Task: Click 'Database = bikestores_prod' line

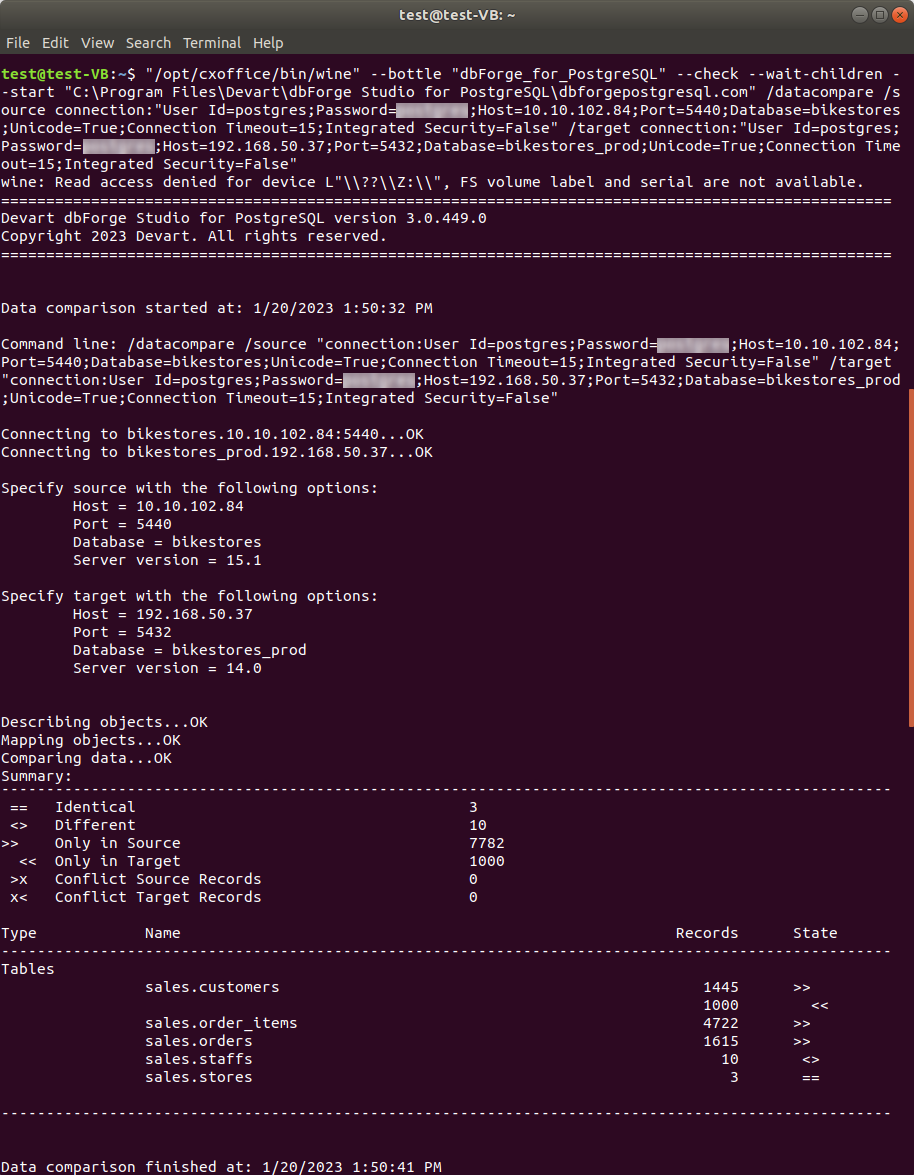Action: [190, 650]
